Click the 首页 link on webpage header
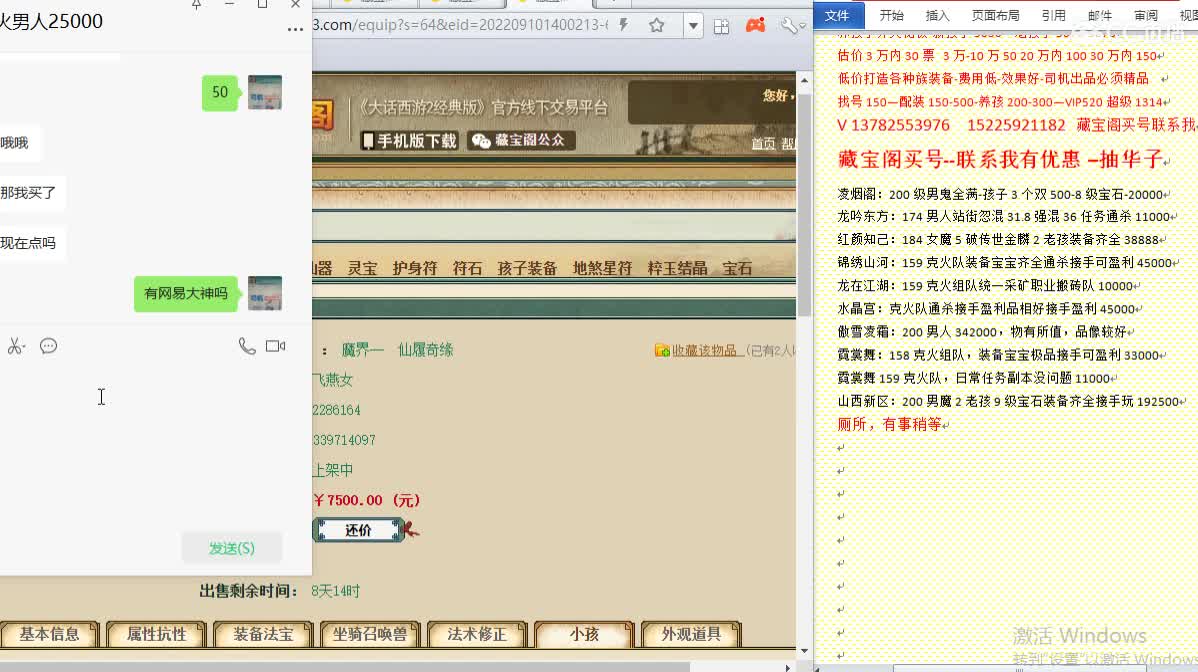This screenshot has width=1198, height=672. [763, 144]
